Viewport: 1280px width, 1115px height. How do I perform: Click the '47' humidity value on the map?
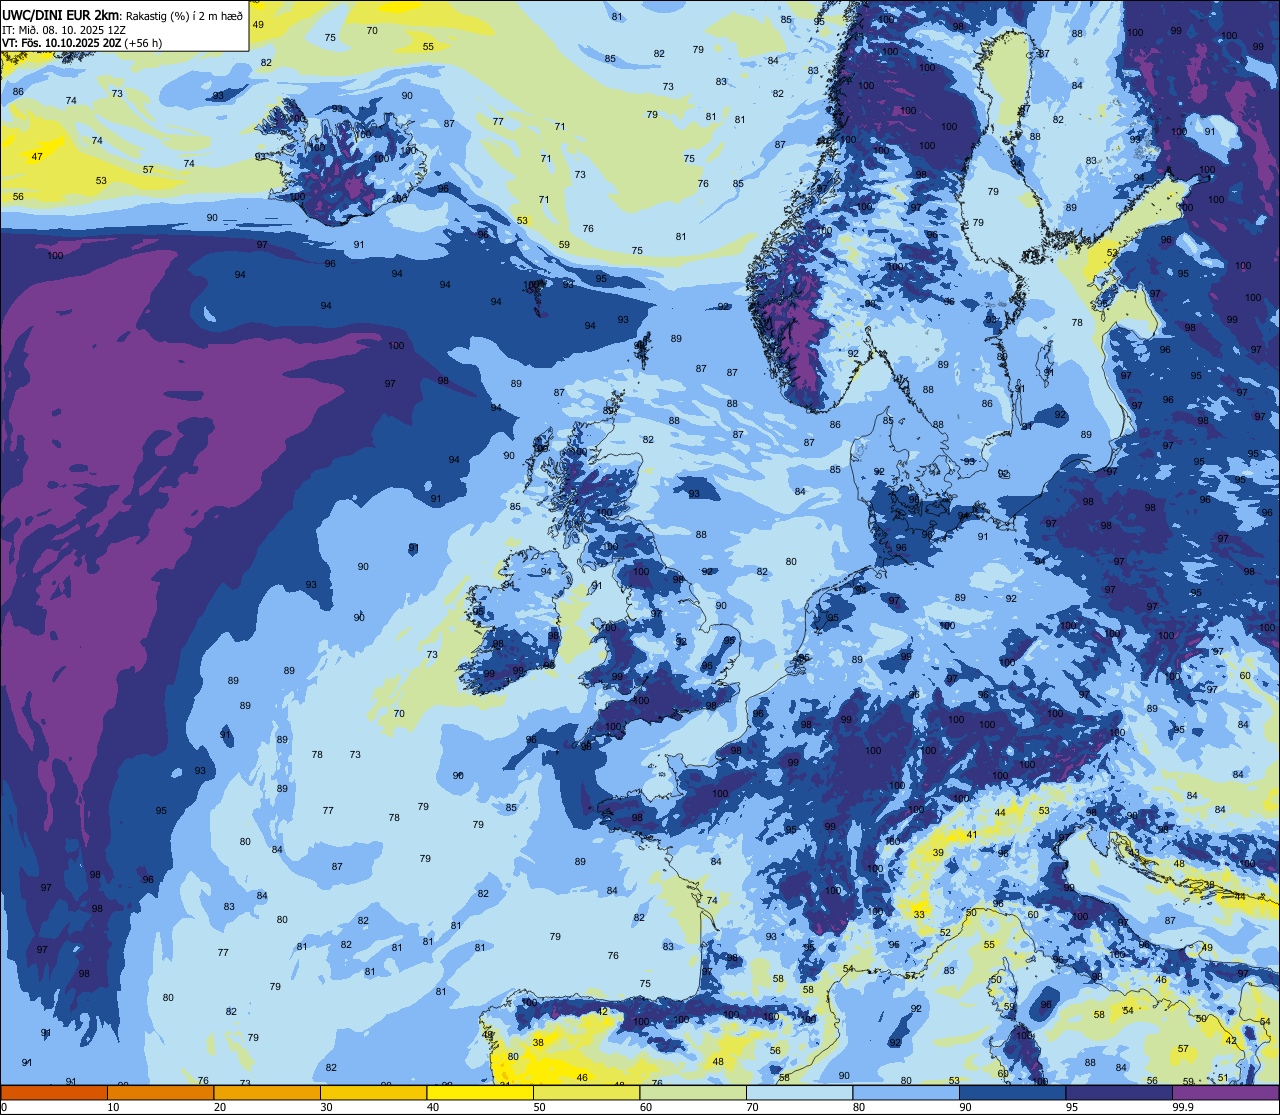point(37,156)
